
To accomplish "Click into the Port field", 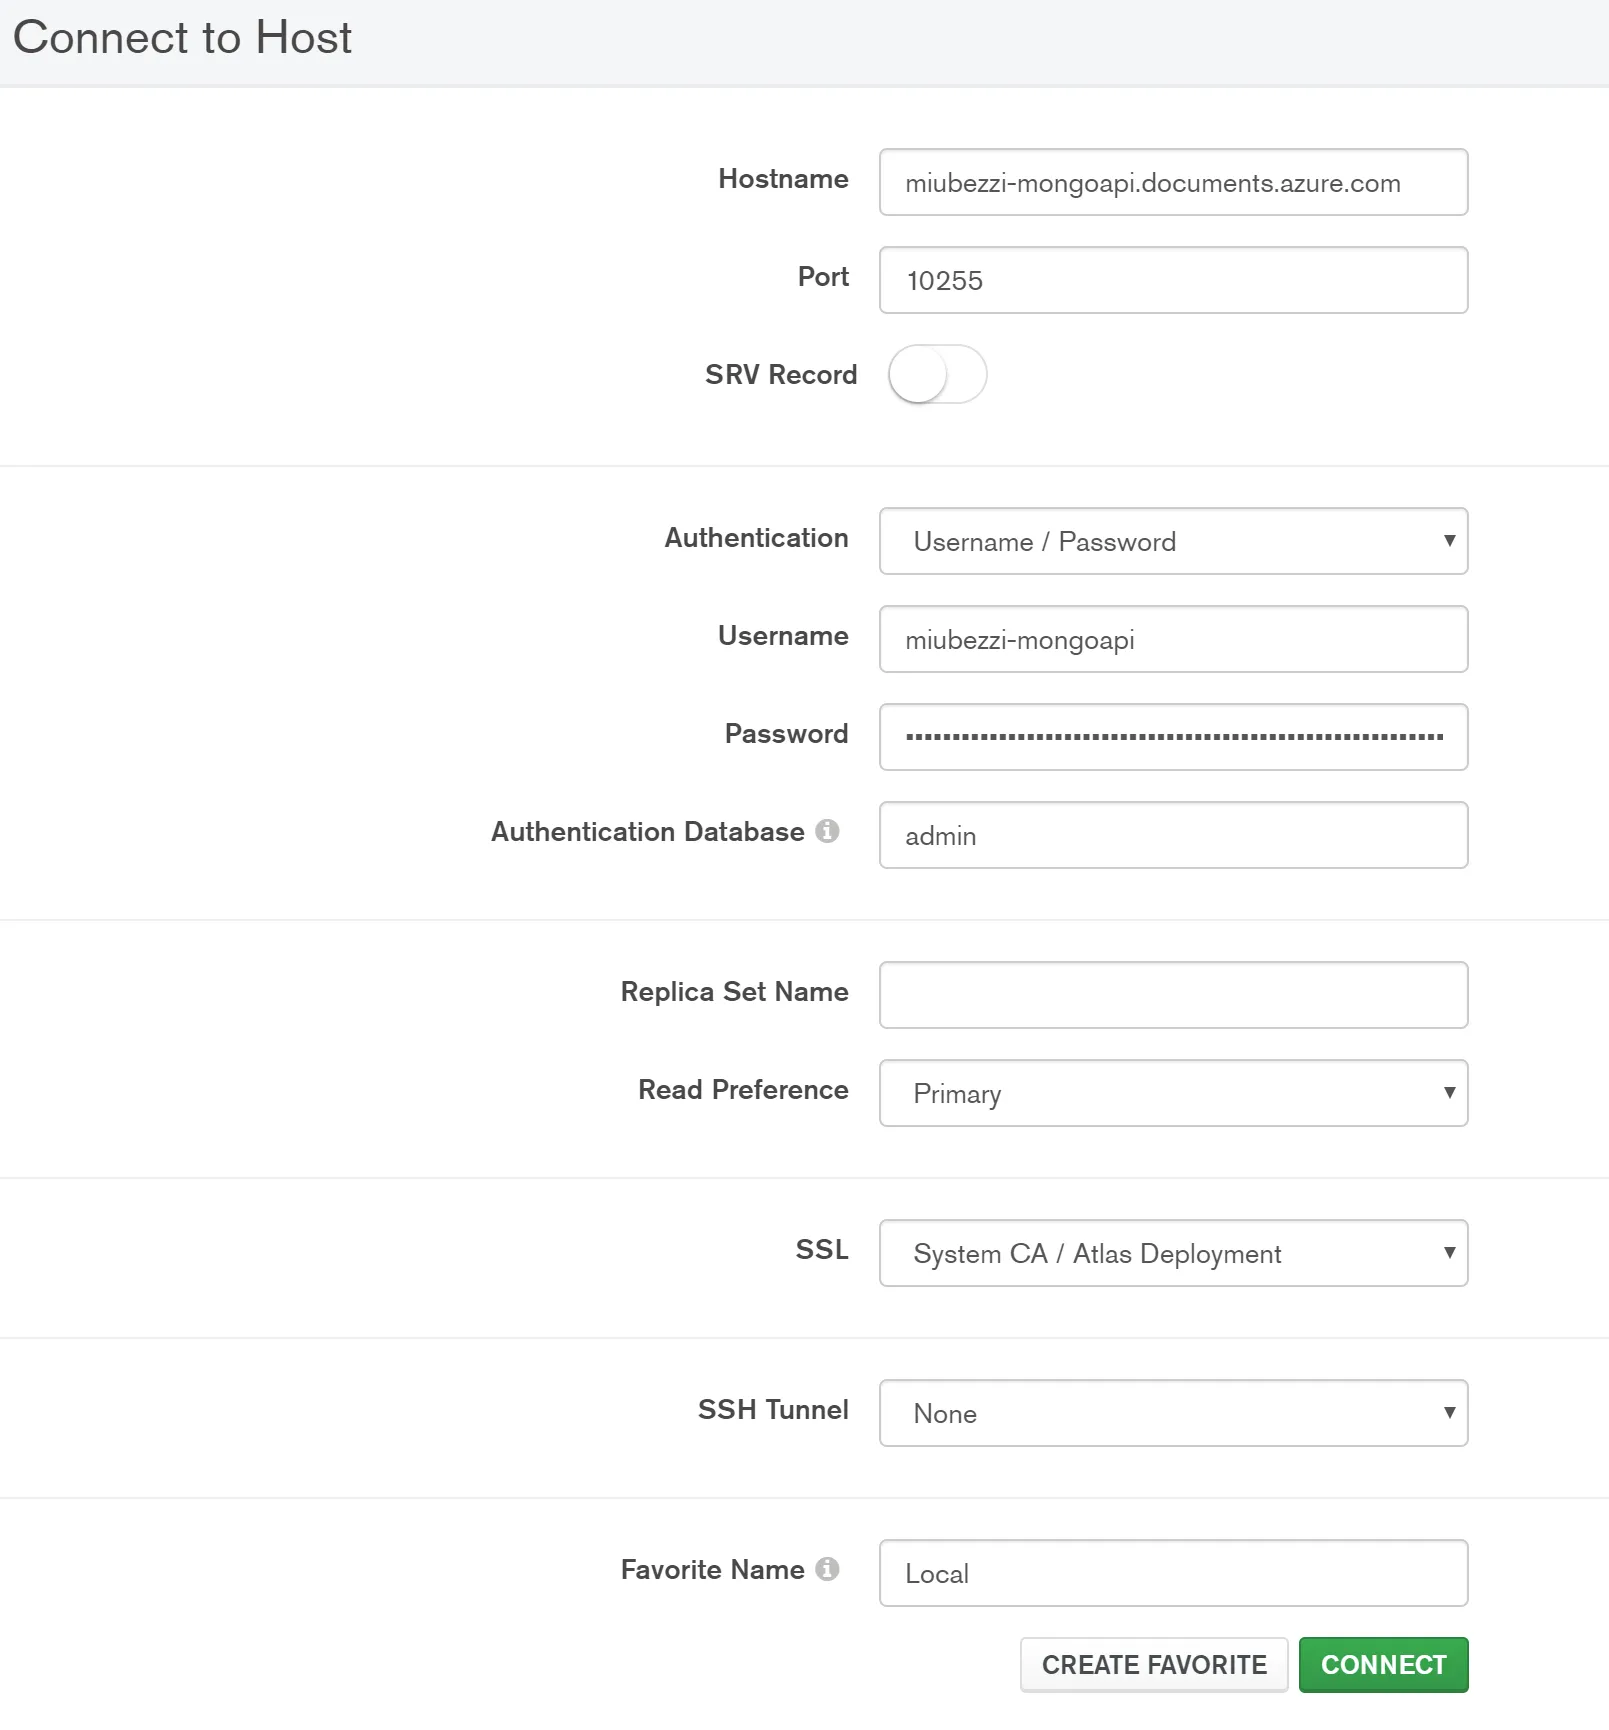I will [1172, 280].
